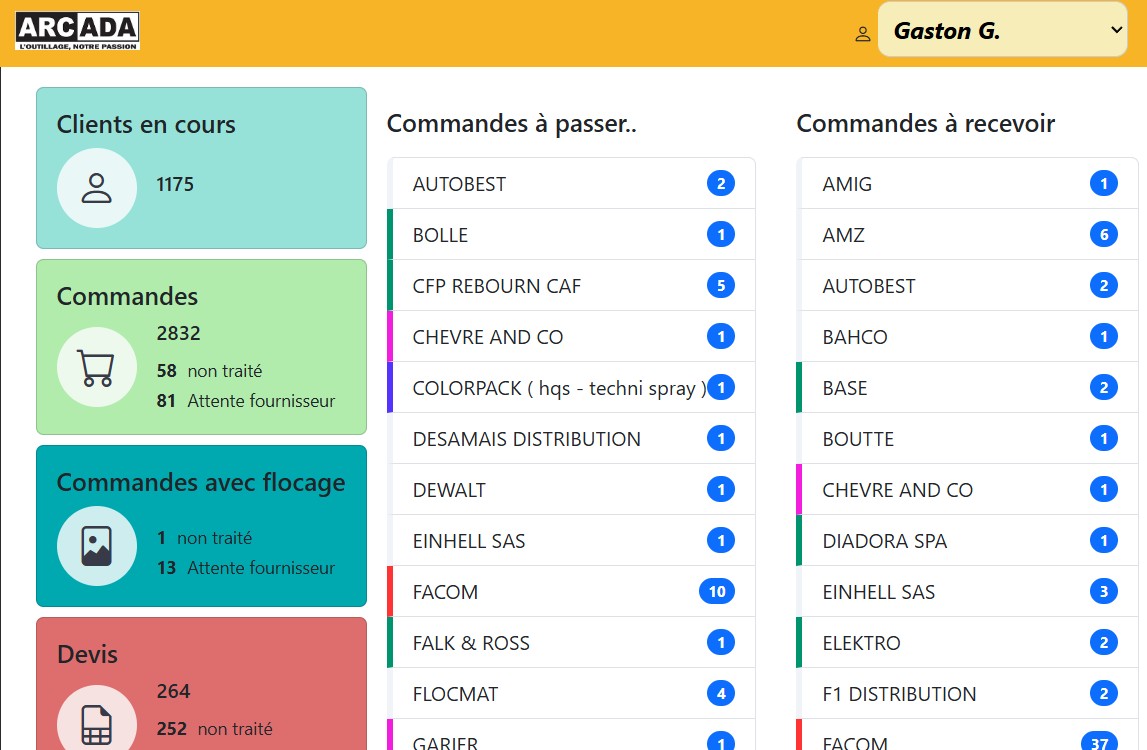Click the image icon in Commandes avec flocage
This screenshot has width=1147, height=750.
click(96, 545)
